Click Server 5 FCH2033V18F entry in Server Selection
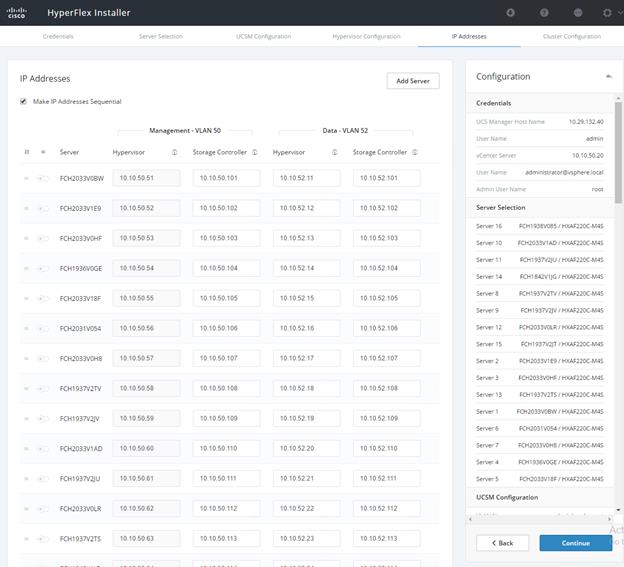This screenshot has width=624, height=567. click(x=540, y=479)
